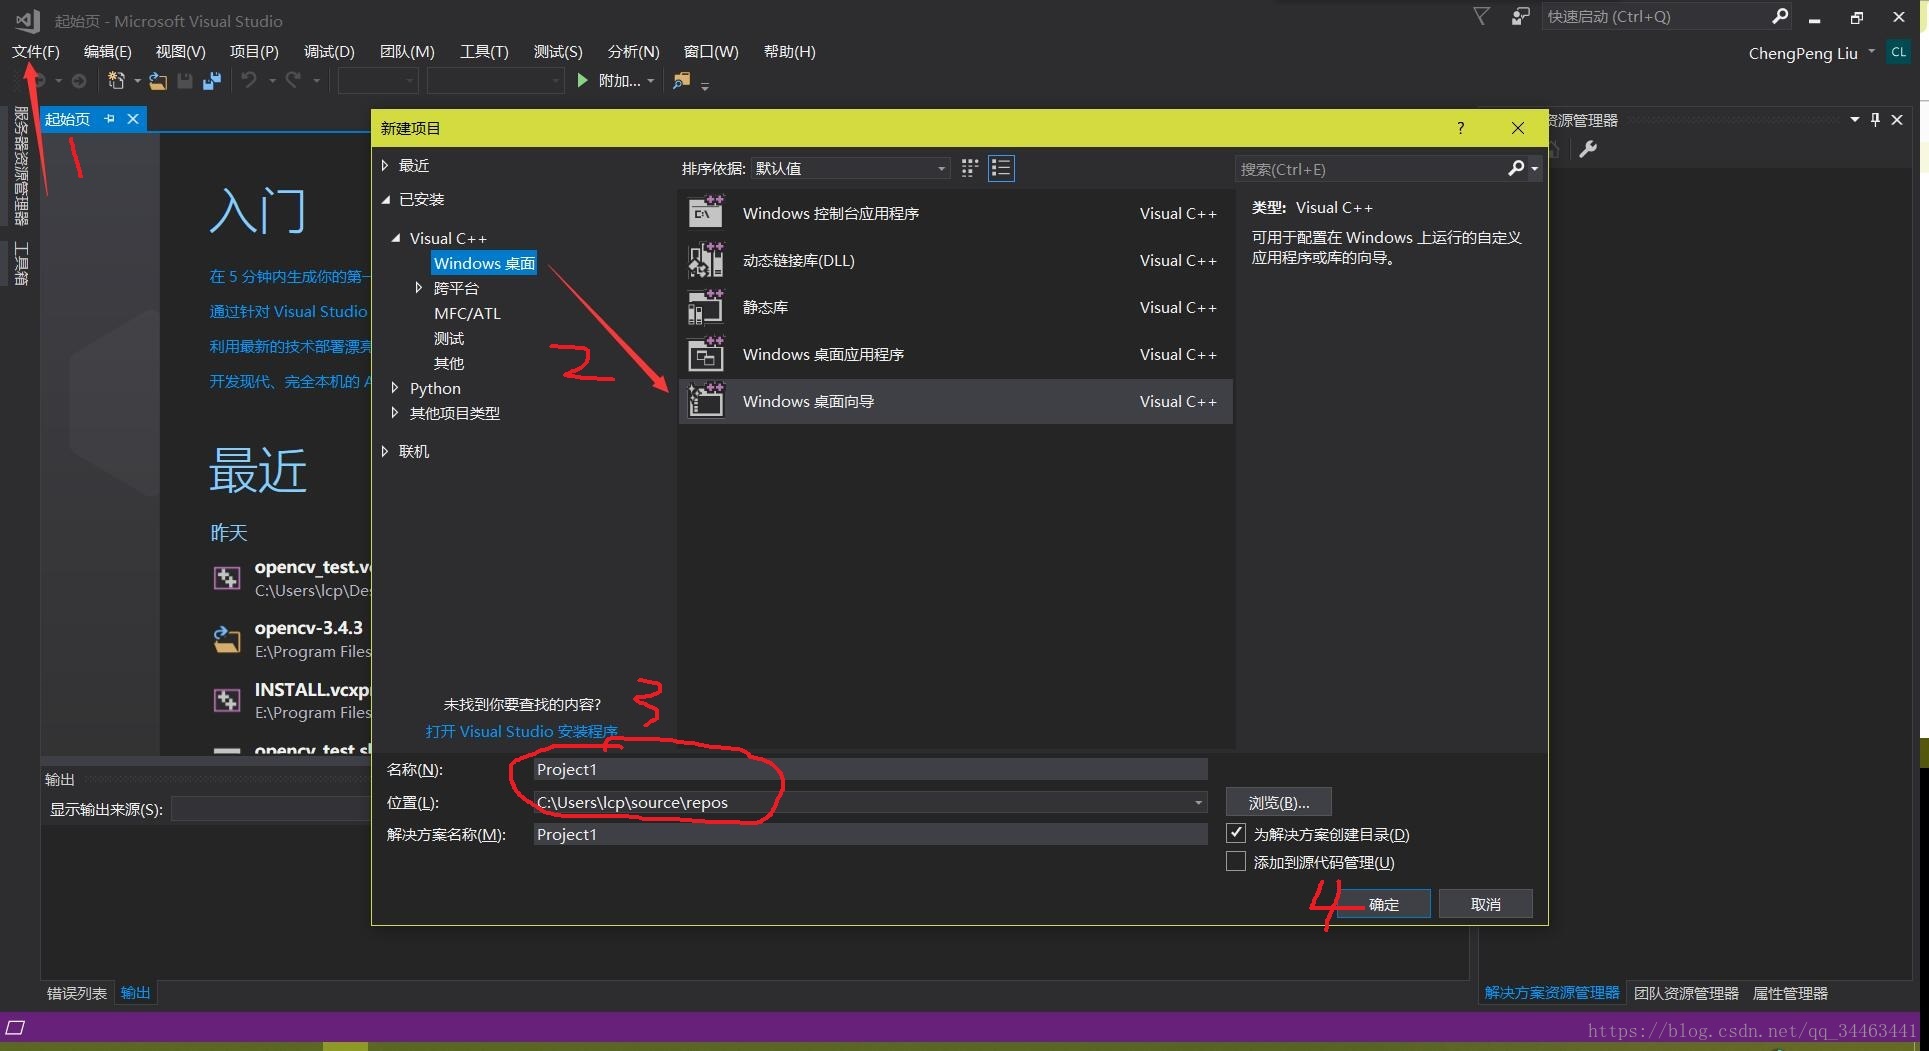Click the Quick Launch magnifier icon

(x=1779, y=16)
